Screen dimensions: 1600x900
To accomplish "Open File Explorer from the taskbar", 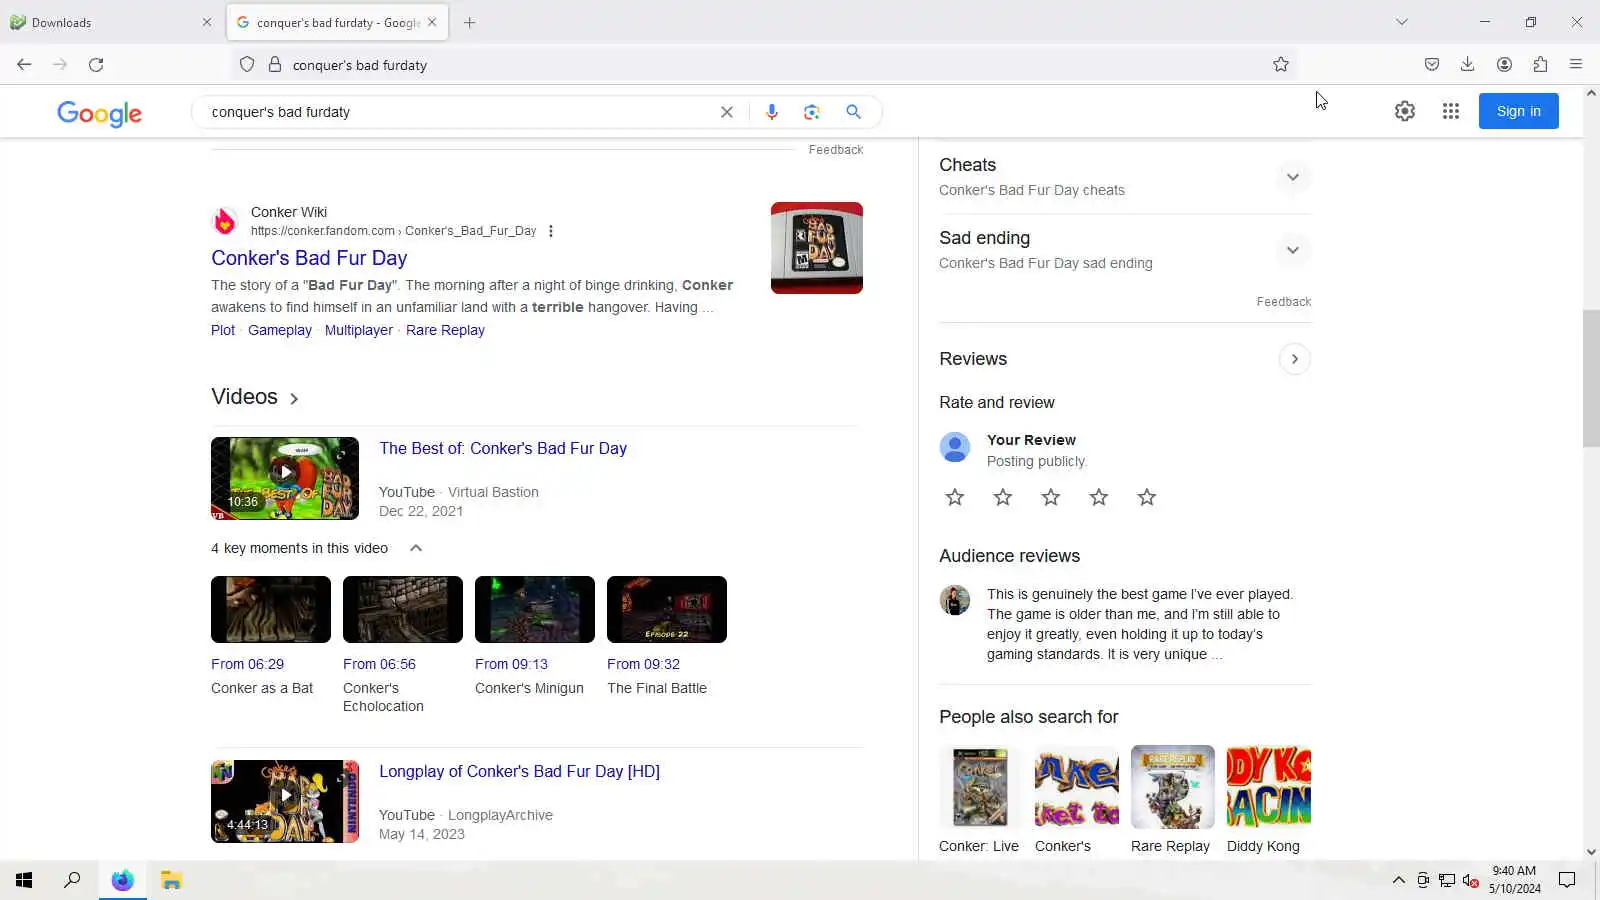I will [x=171, y=880].
